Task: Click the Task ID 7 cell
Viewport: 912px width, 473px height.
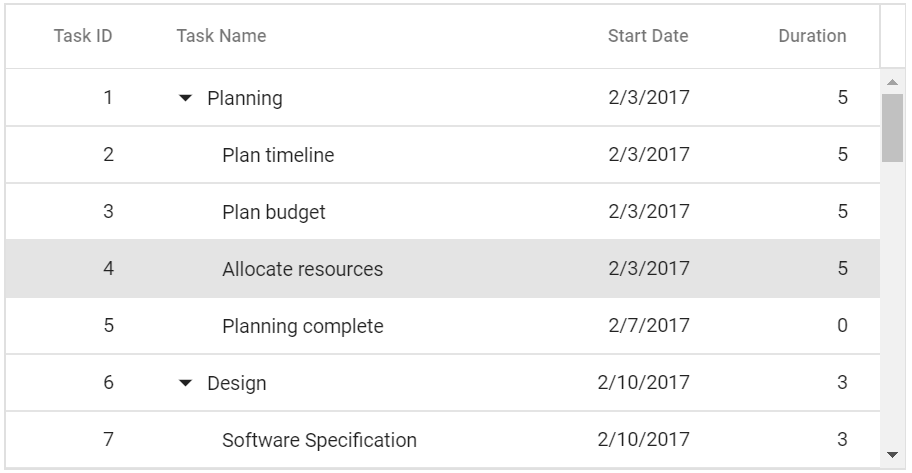Action: 108,440
